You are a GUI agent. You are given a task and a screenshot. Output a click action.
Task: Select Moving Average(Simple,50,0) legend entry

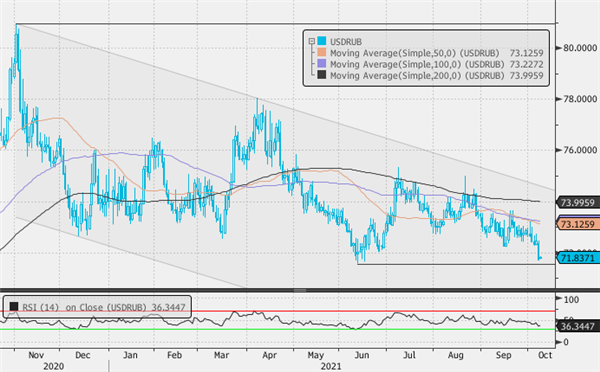[414, 53]
